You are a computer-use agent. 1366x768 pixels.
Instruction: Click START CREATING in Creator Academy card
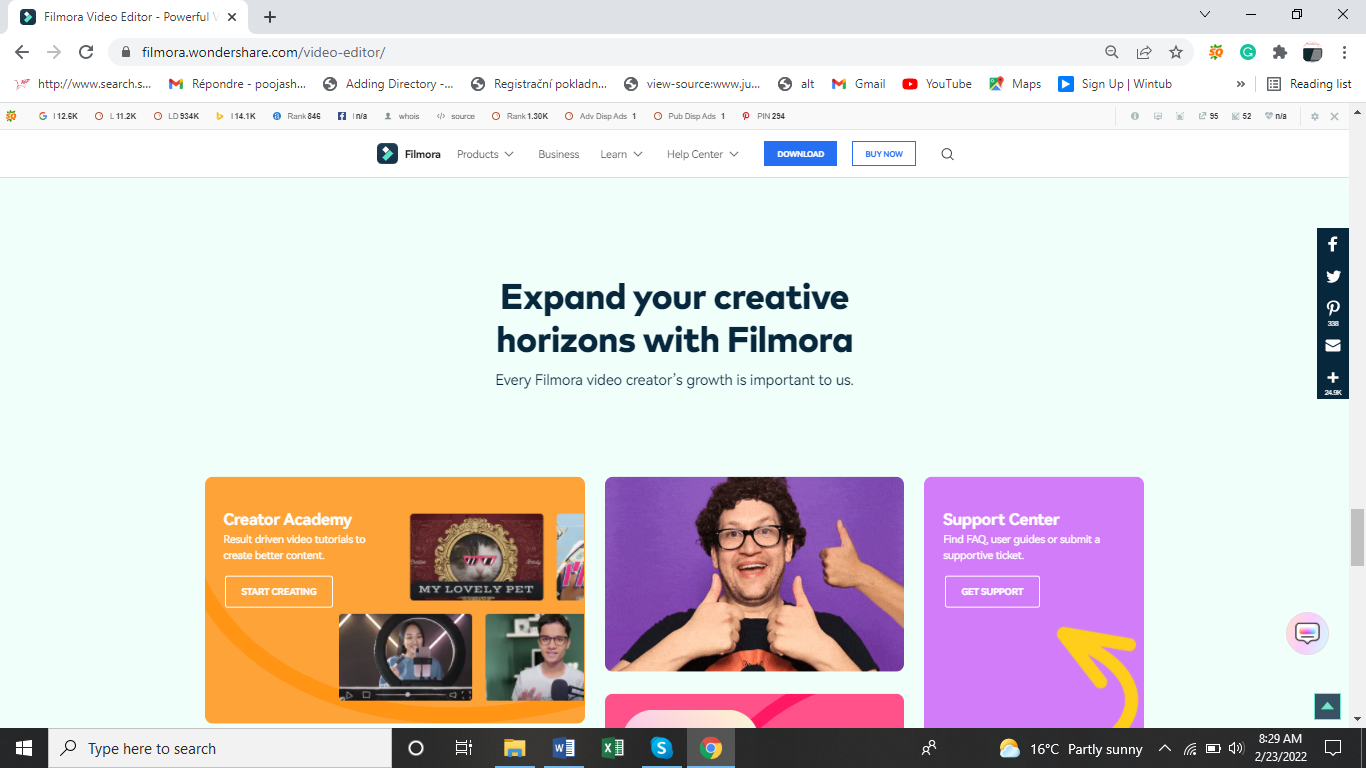click(x=279, y=592)
